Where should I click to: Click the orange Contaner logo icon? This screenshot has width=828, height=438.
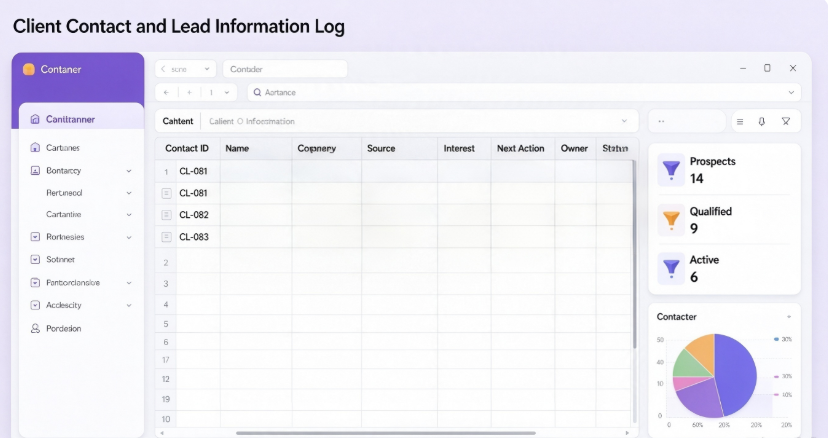[x=29, y=69]
